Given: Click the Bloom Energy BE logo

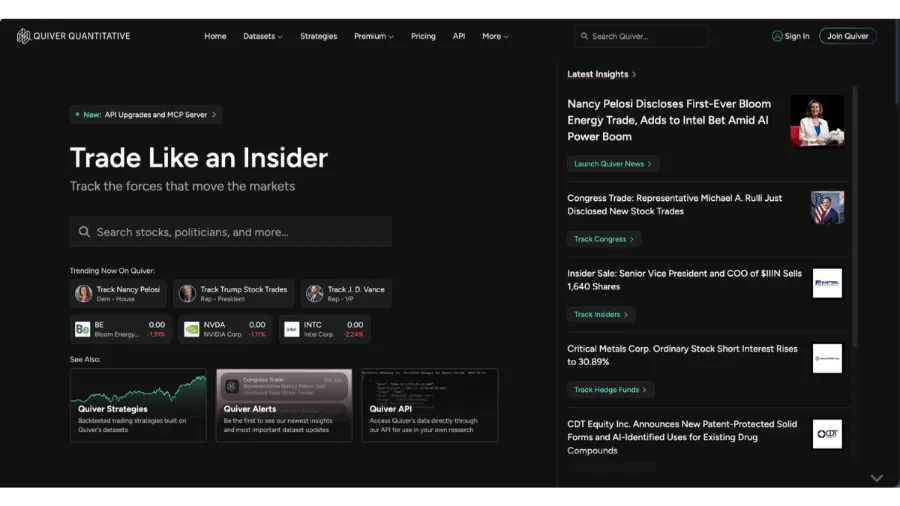Looking at the screenshot, I should [x=83, y=329].
